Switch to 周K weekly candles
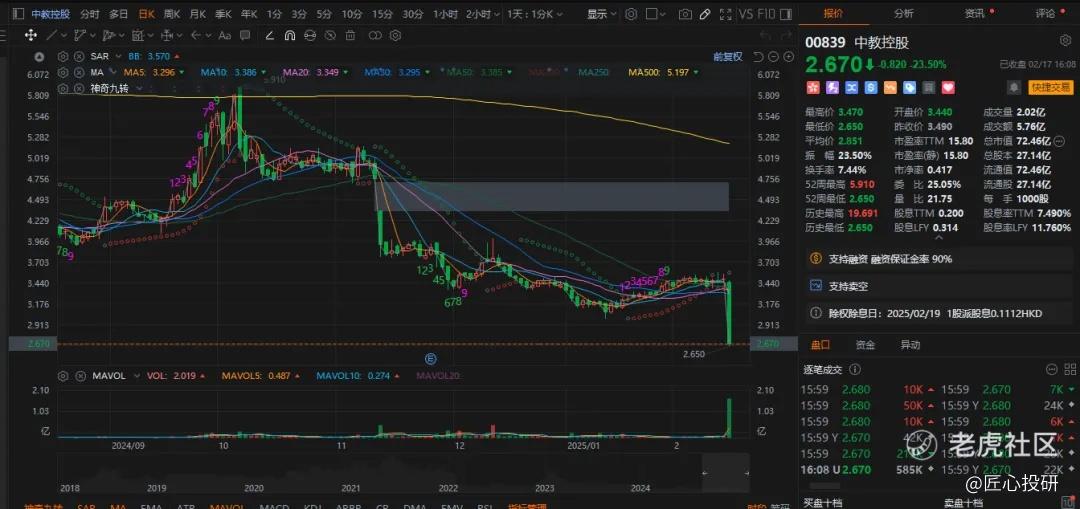Viewport: 1080px width, 509px height. tap(172, 14)
